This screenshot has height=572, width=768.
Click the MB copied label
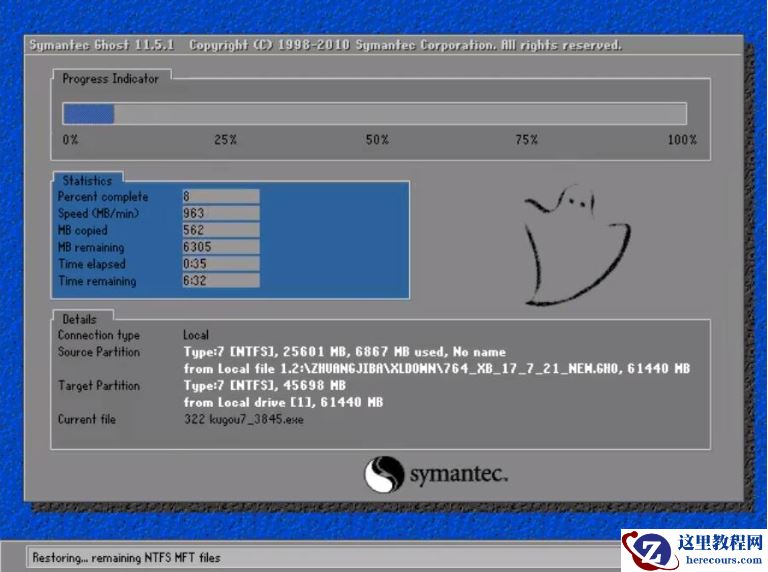click(x=82, y=230)
